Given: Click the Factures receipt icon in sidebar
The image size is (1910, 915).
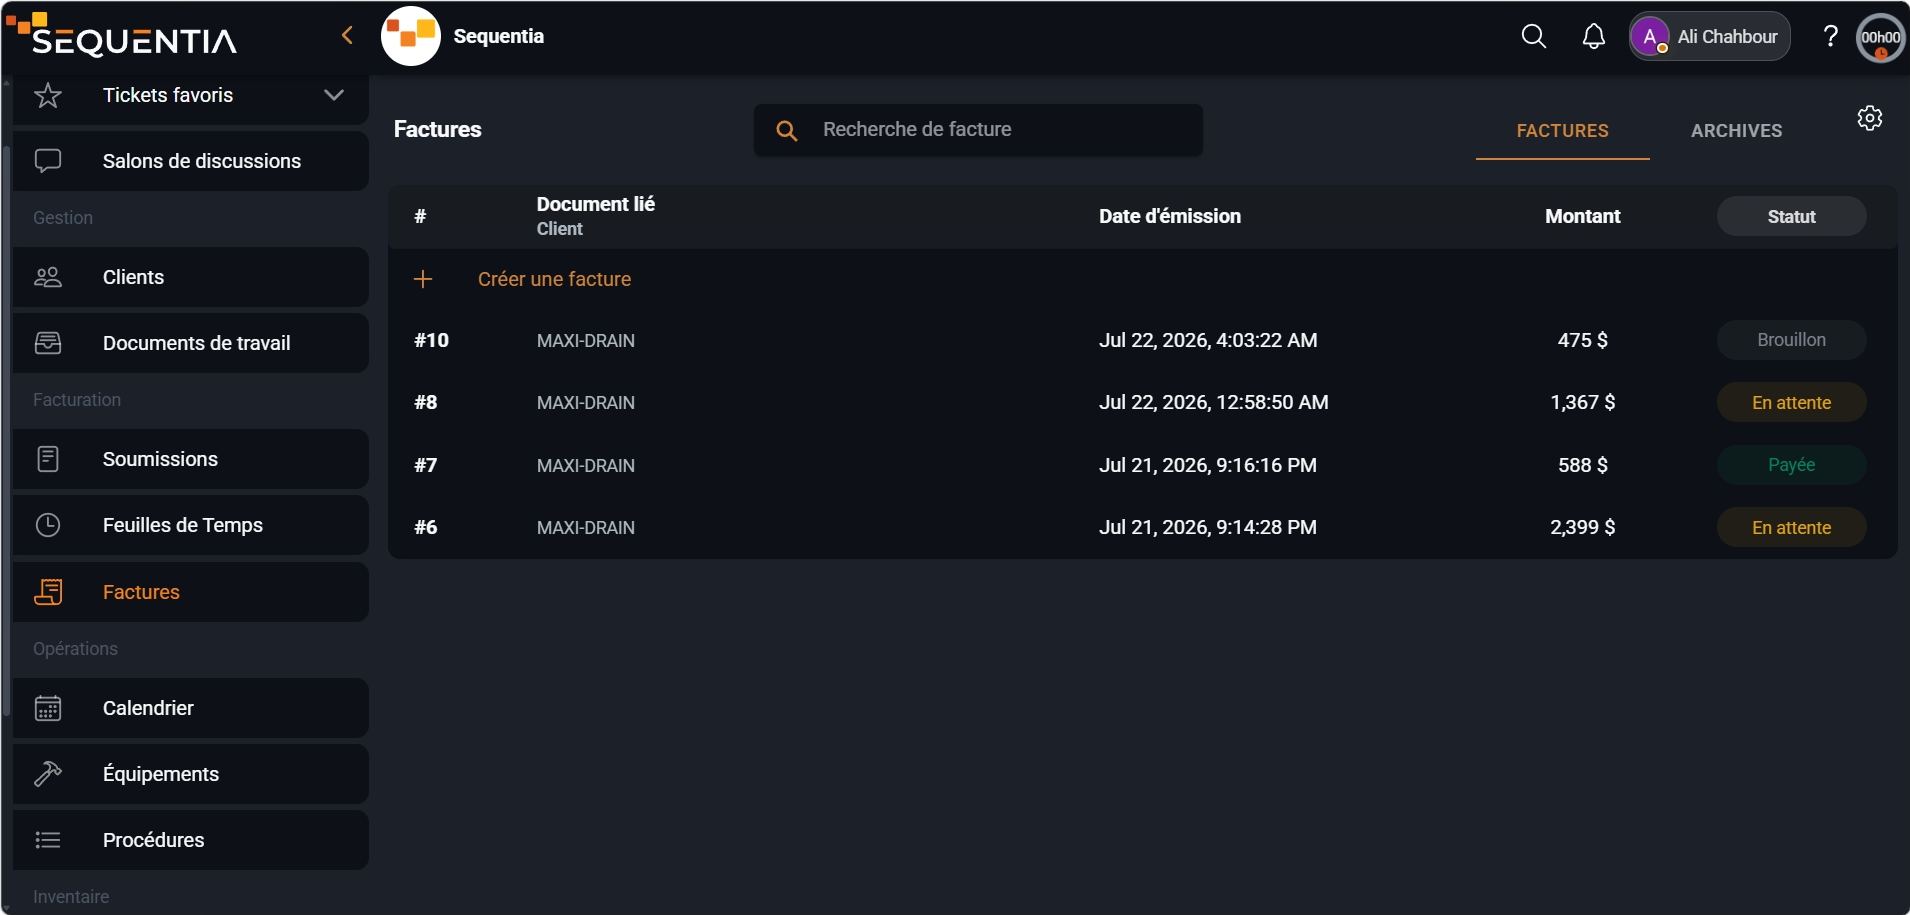Looking at the screenshot, I should coord(48,592).
